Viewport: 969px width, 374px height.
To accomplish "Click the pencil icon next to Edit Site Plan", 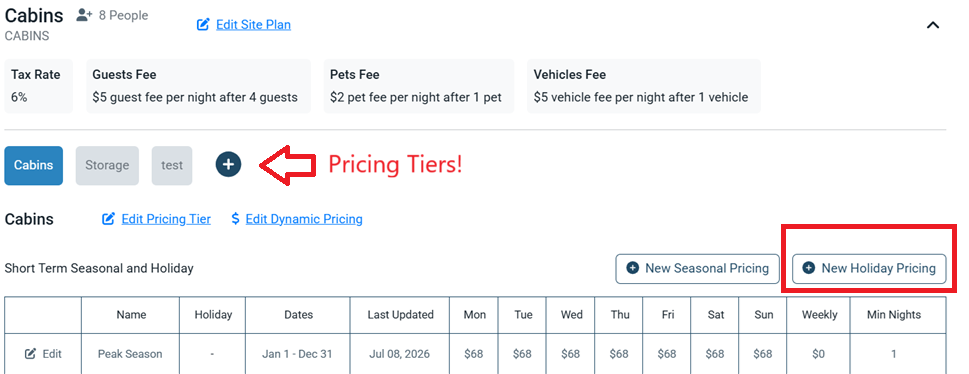I will tap(203, 25).
